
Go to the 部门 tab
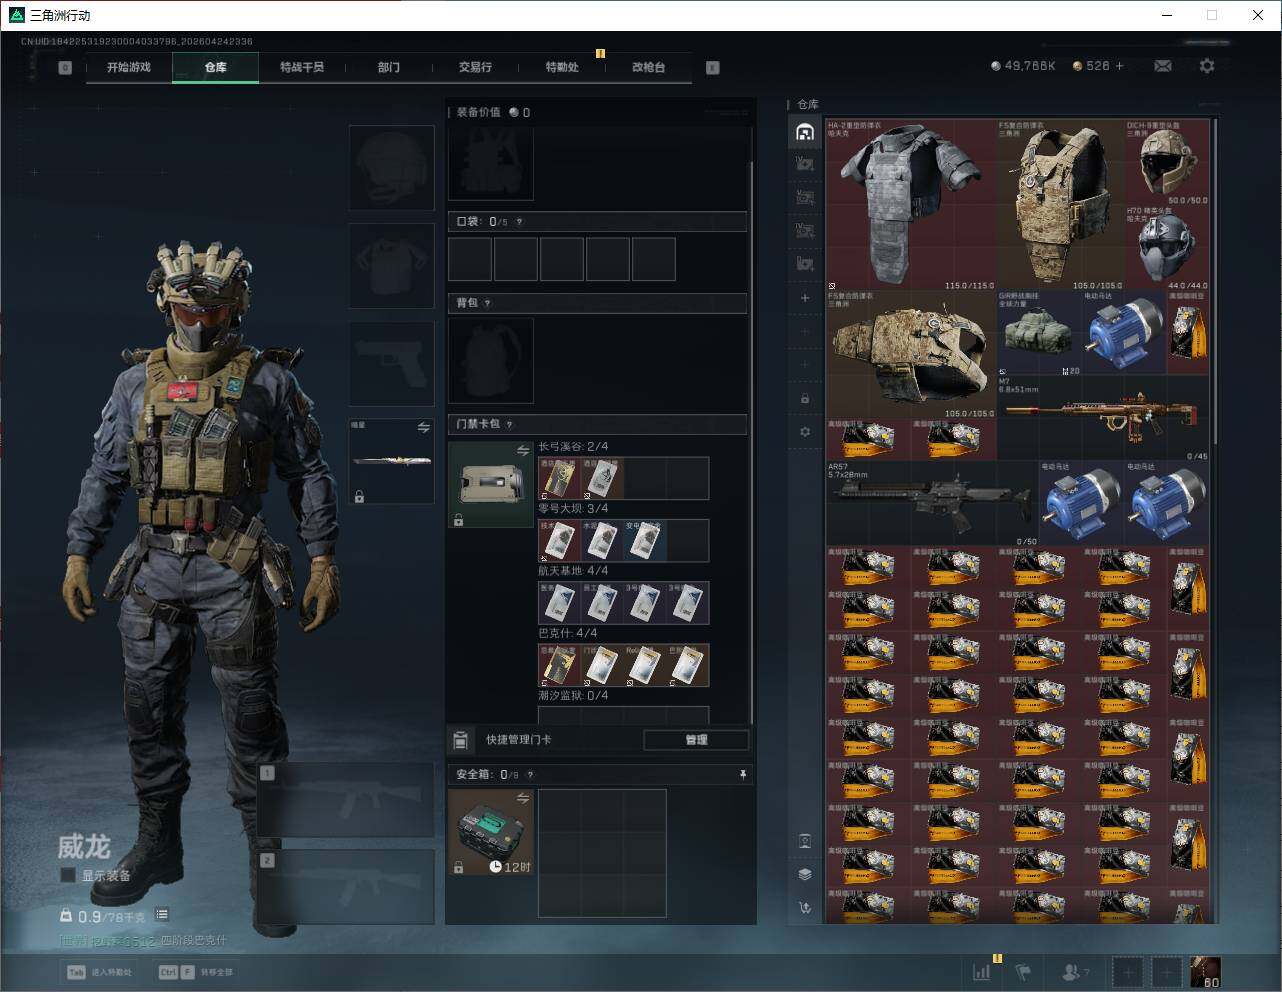click(389, 67)
